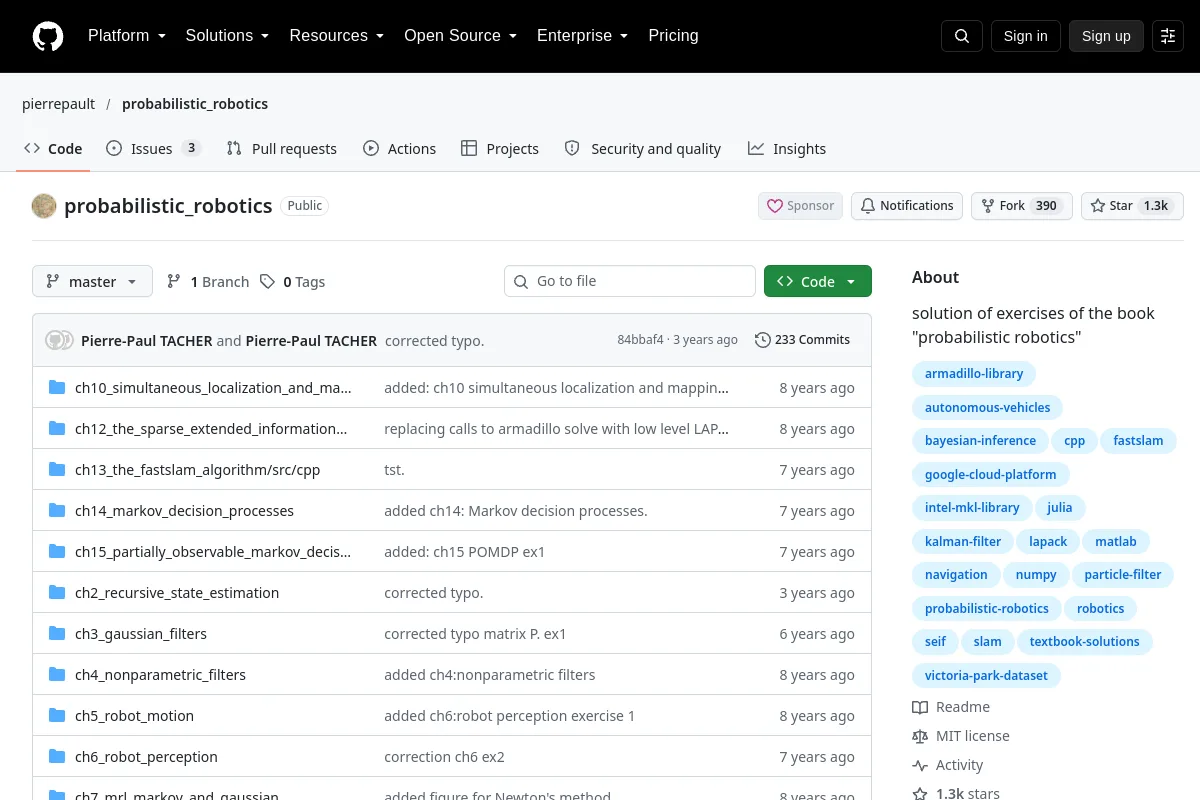The height and width of the screenshot is (800, 1200).
Task: Click folder icon for ch2_recursive_state_estimation
Action: [x=57, y=593]
